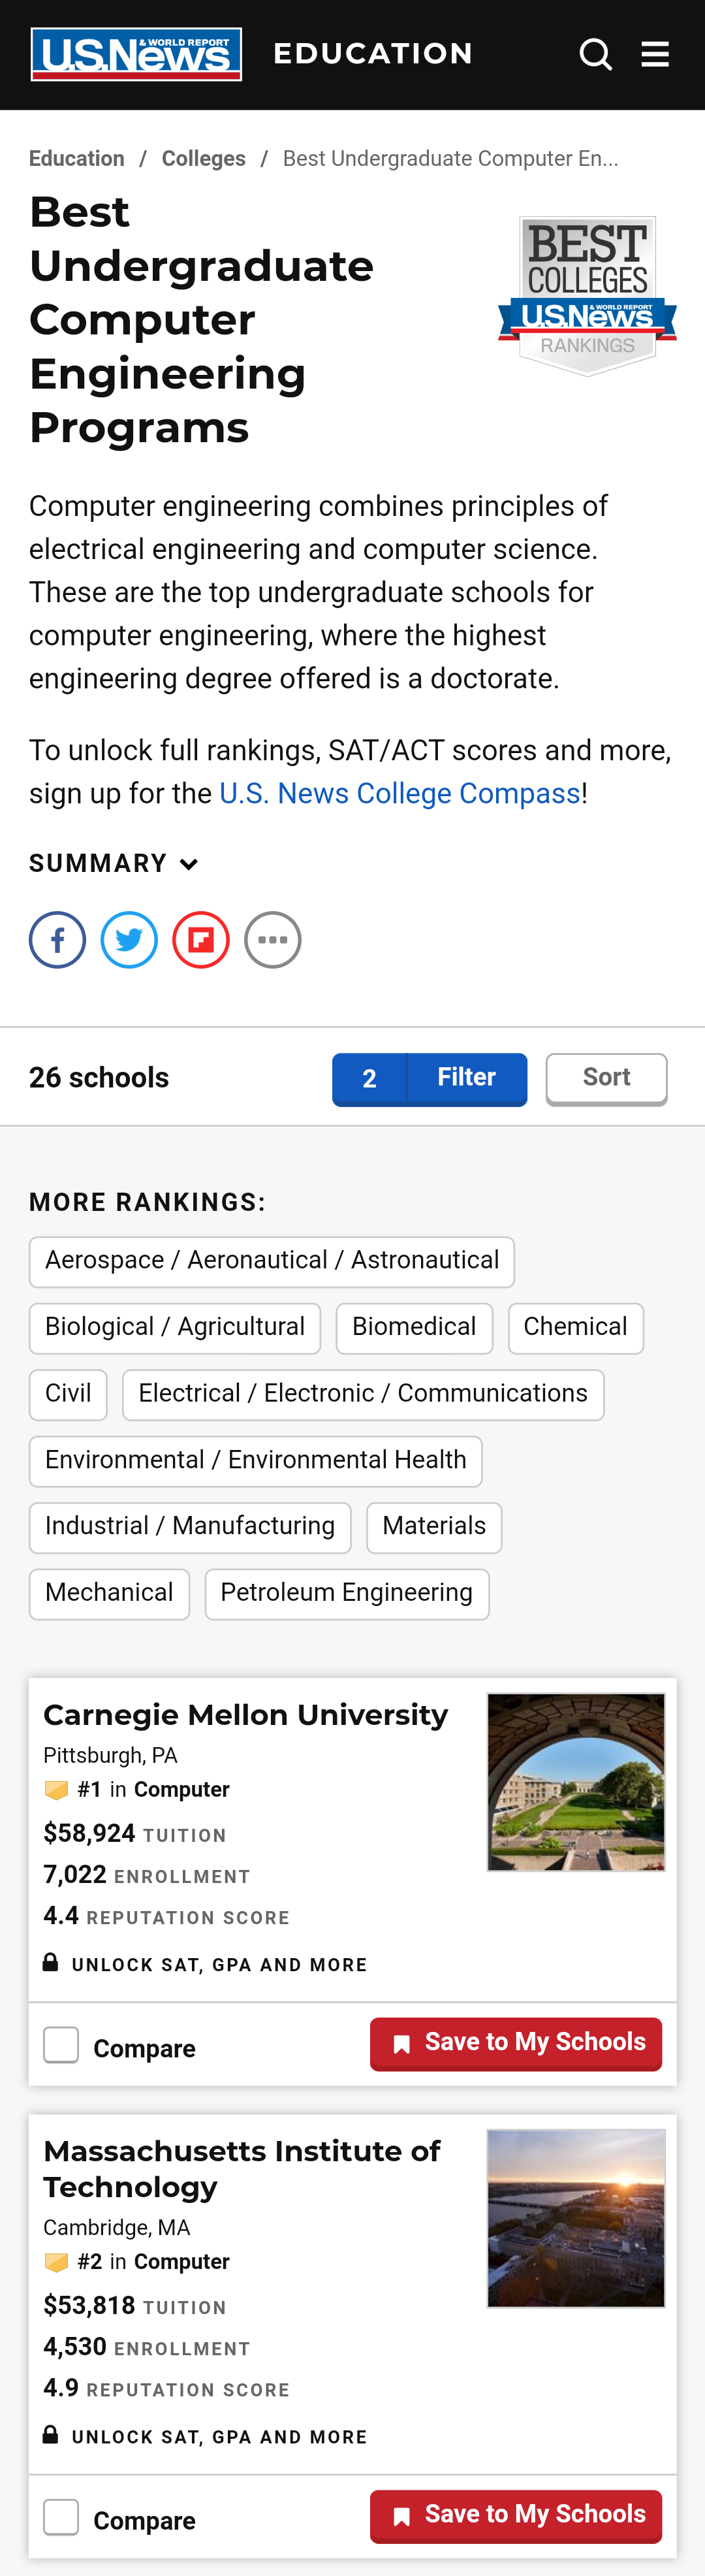Save Carnegie Mellon to My Schools
Image resolution: width=705 pixels, height=2576 pixels.
coord(516,2042)
